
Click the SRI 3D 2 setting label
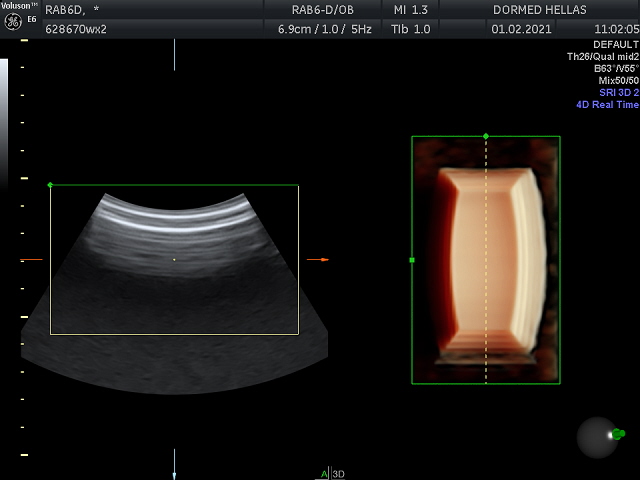[618, 92]
